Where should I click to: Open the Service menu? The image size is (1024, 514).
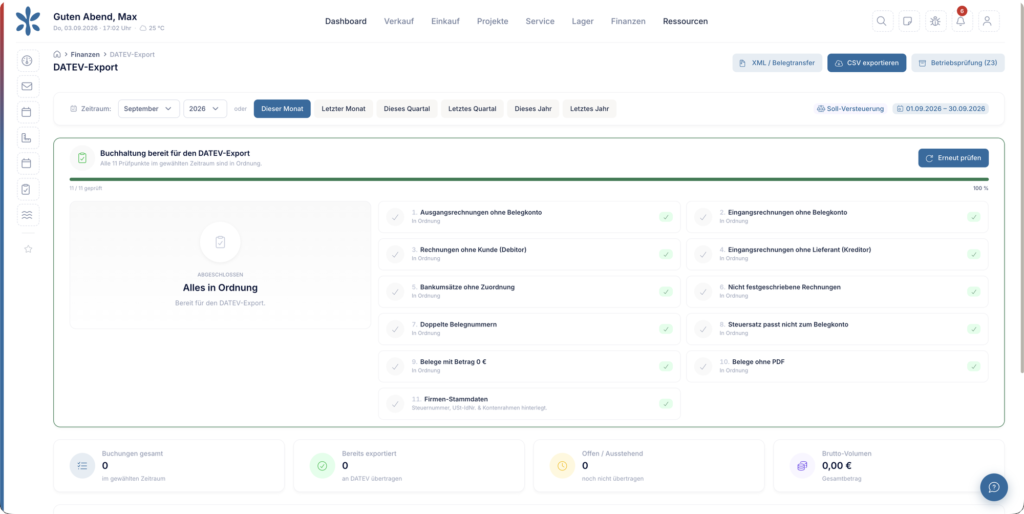(x=540, y=21)
